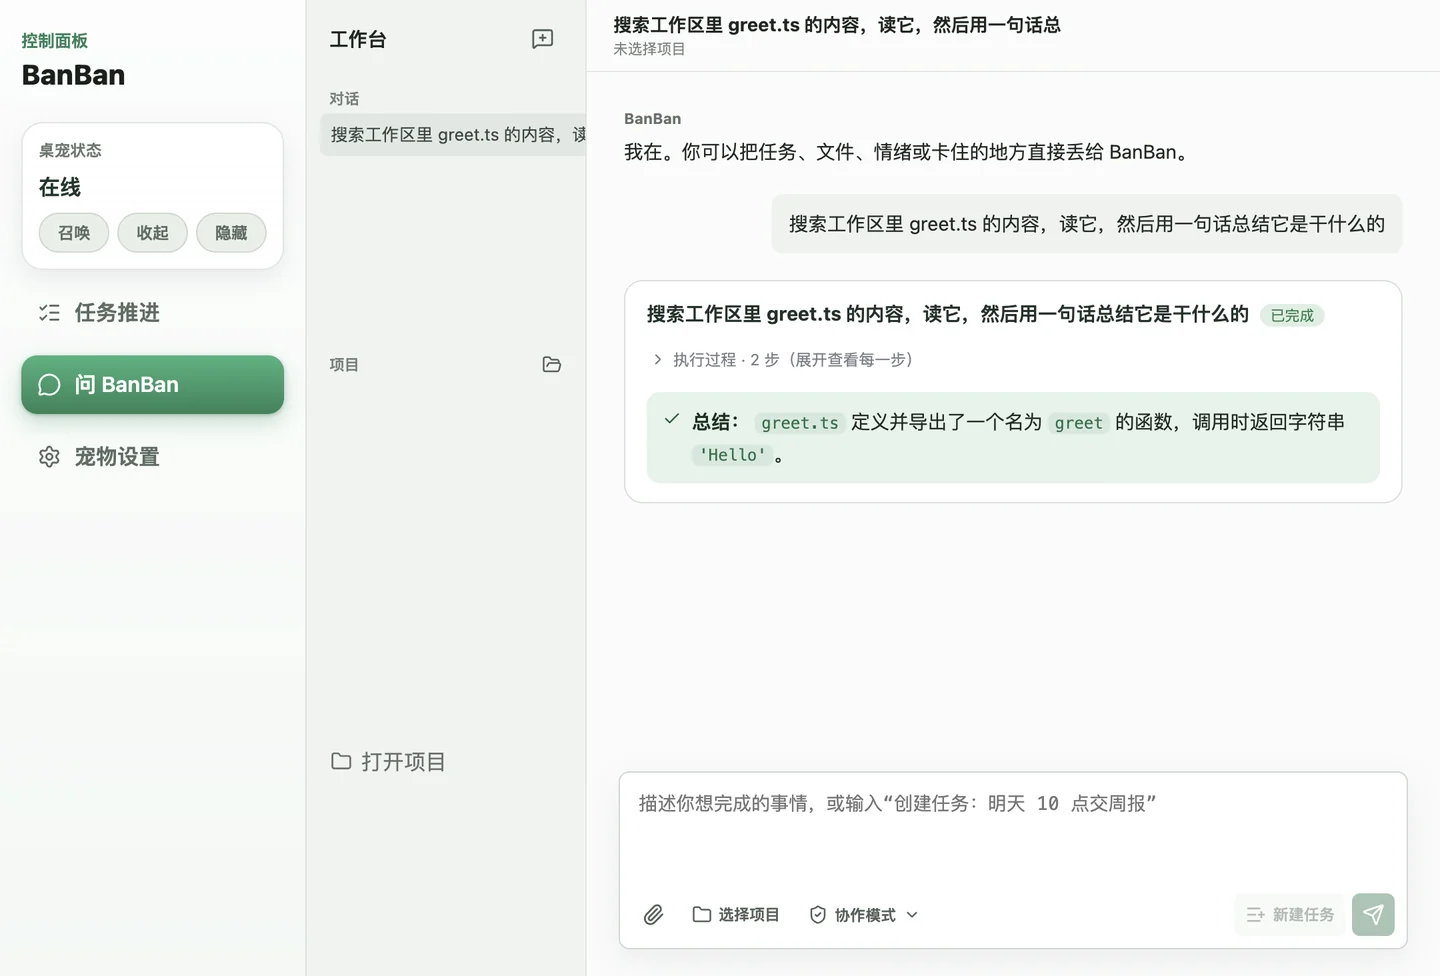Open the 任务推进 section
Screen dimensions: 1440x976
pos(152,312)
